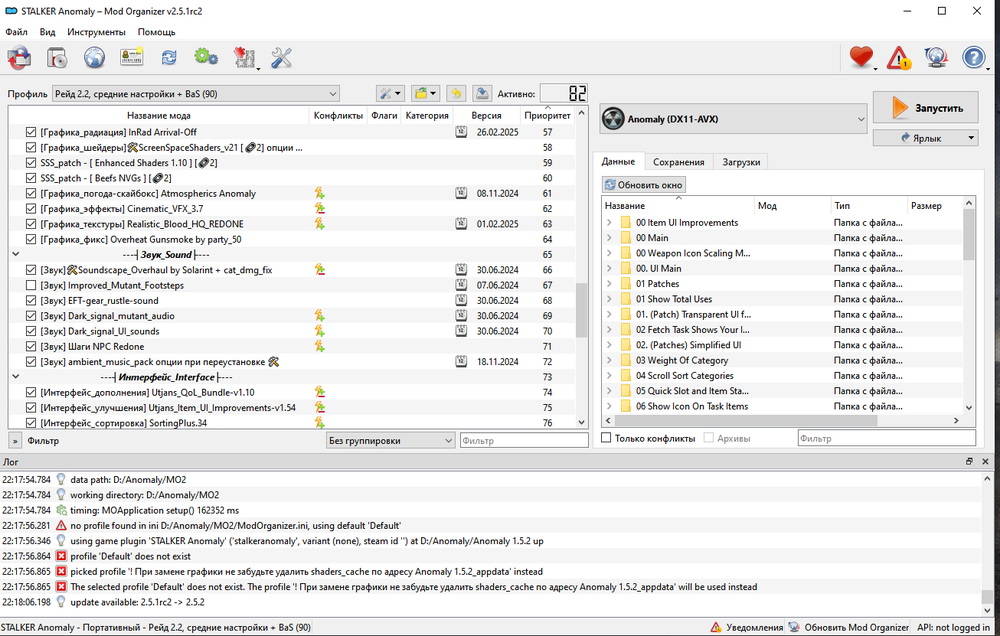
Task: Click the install mod from archive icon
Action: [x=57, y=58]
